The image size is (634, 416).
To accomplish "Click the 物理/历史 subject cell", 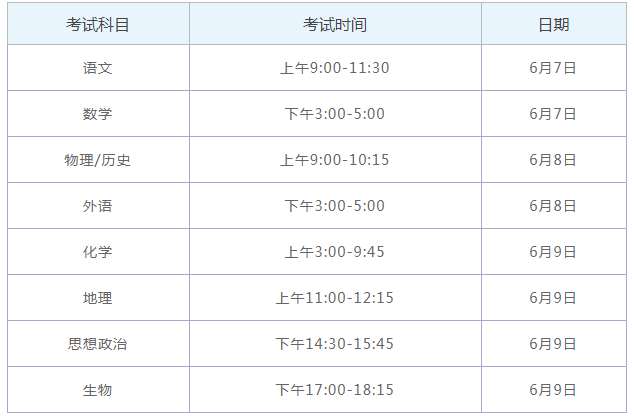I will click(98, 160).
